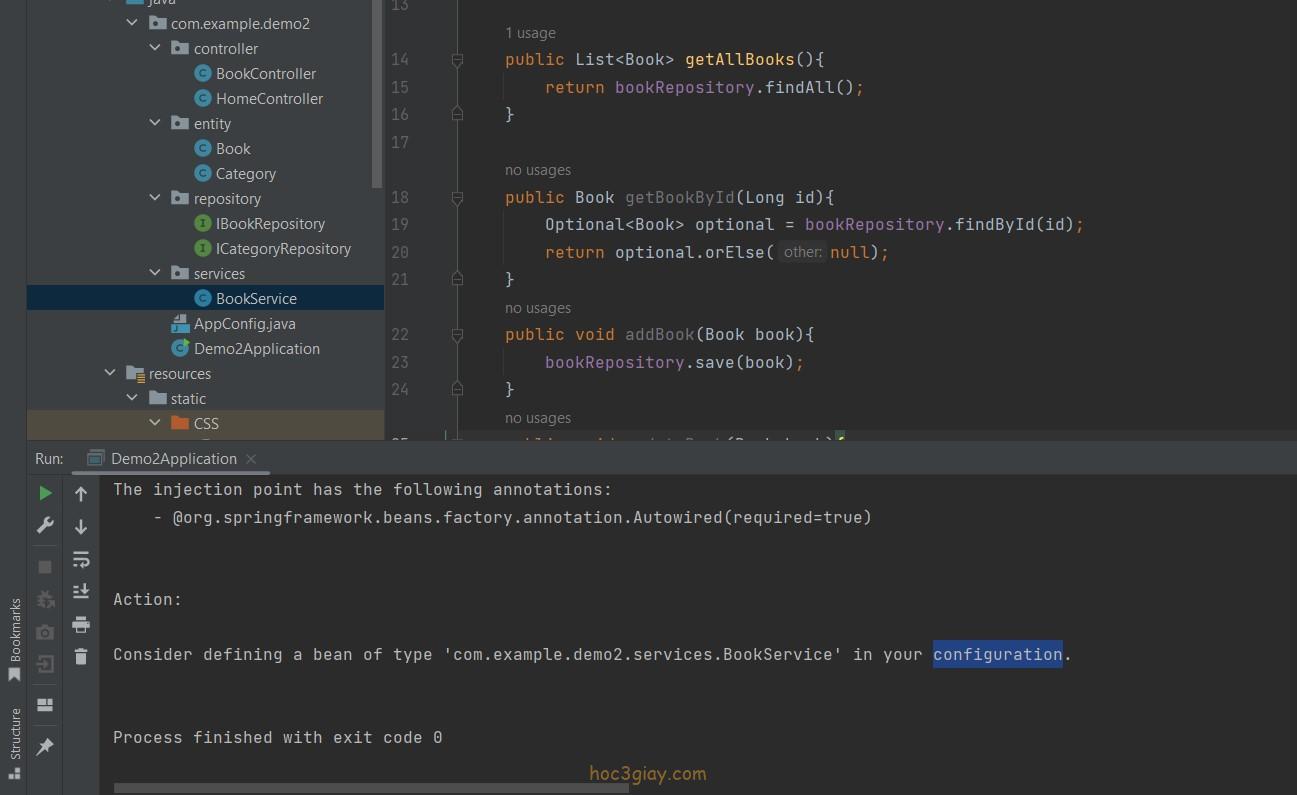
Task: Toggle scroll to end of console
Action: tap(81, 592)
